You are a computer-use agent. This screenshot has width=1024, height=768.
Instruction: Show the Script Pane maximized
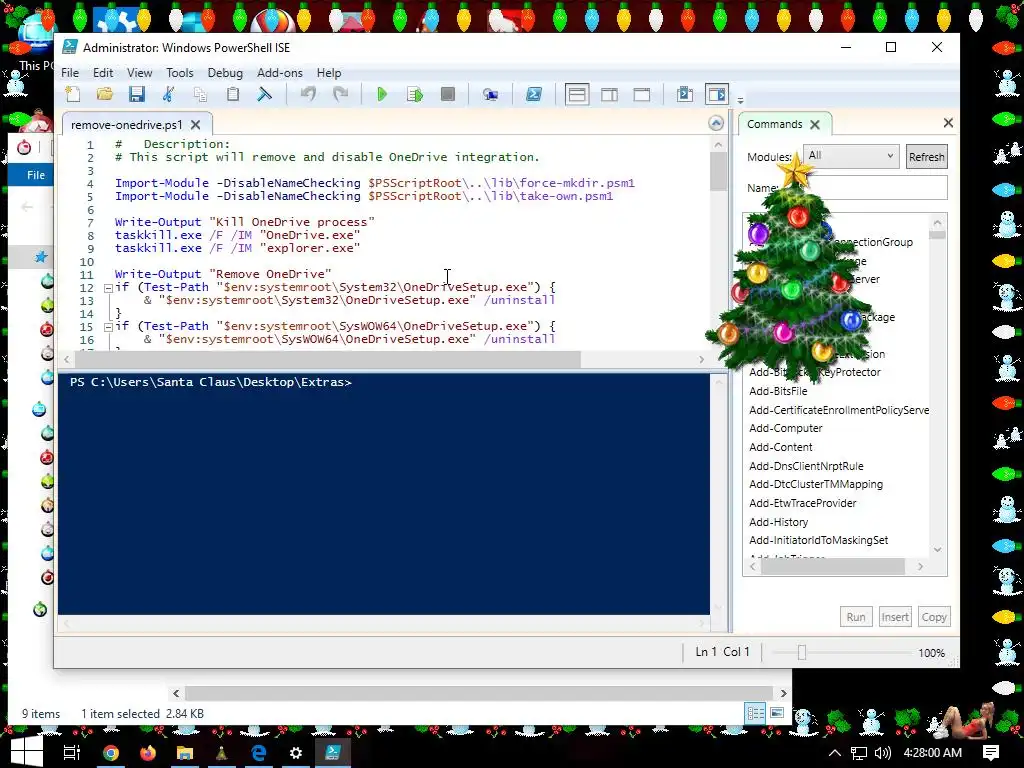(642, 95)
